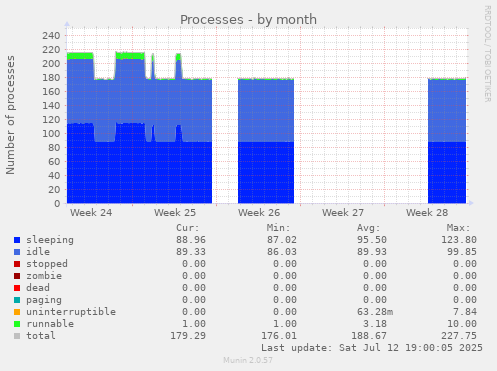Click idle maximum value 99.85
Viewport: 497px width, 371px height.
(462, 252)
